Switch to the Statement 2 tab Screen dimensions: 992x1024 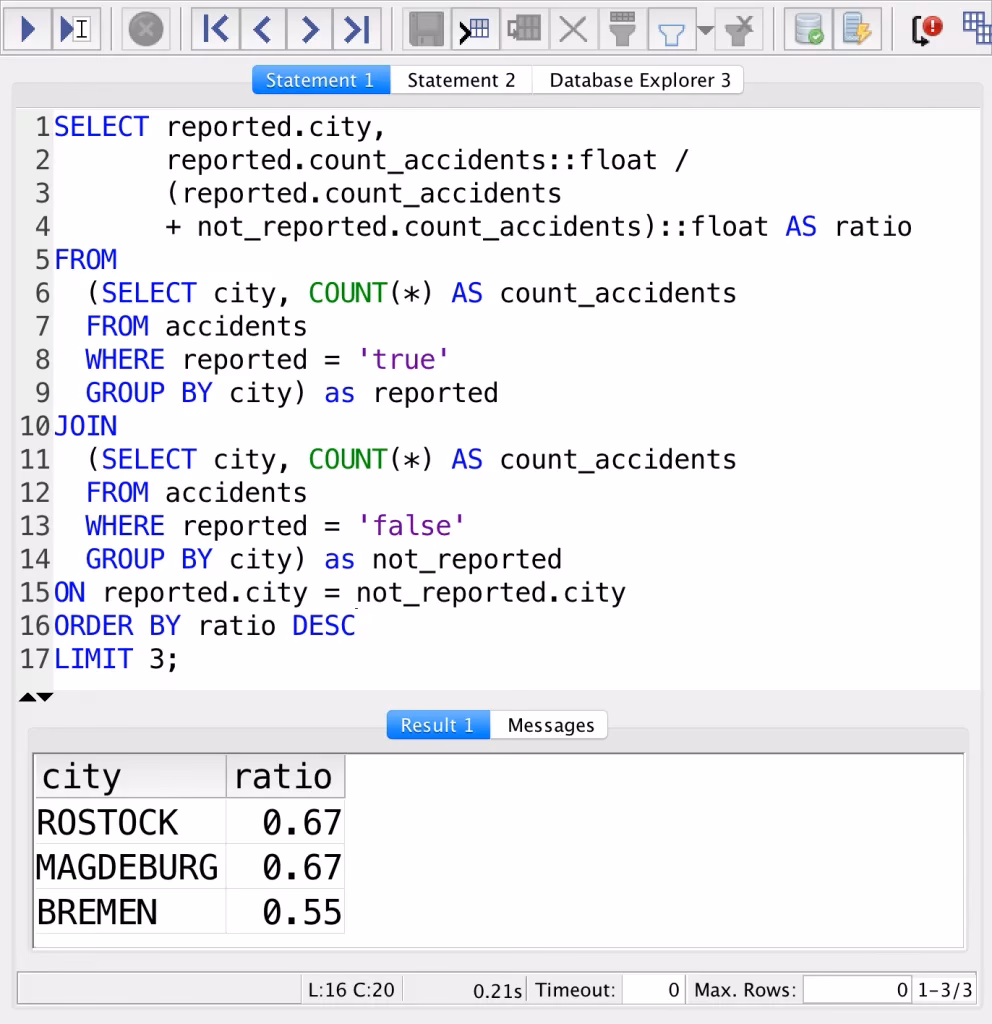[461, 79]
